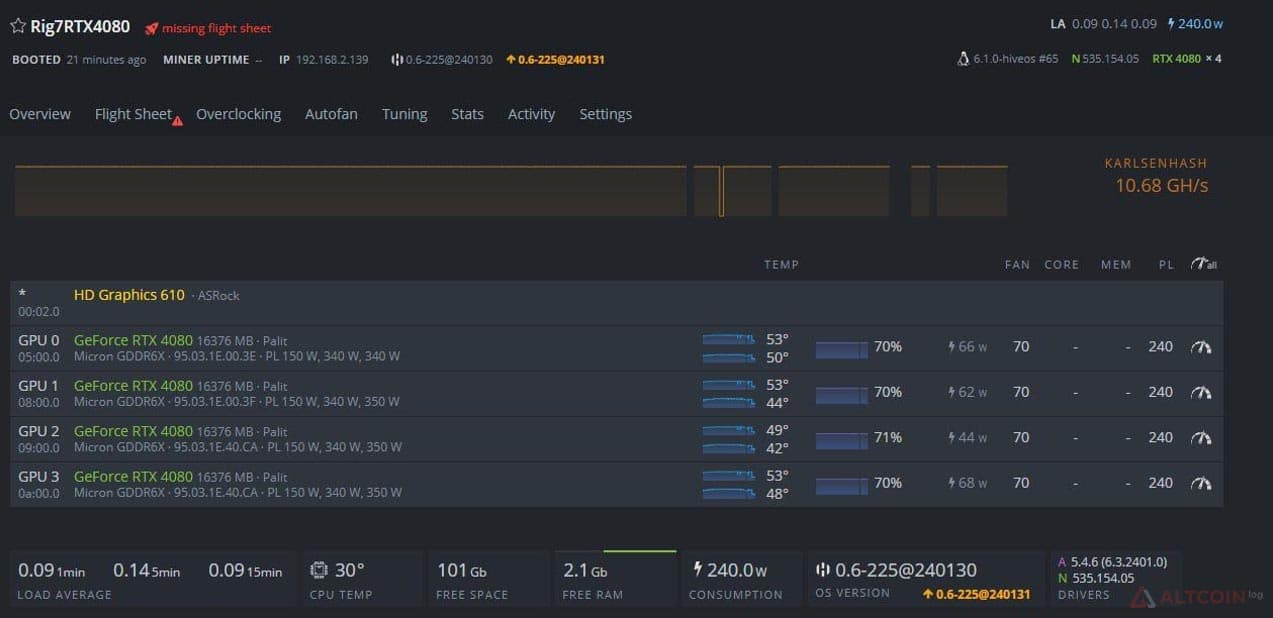The image size is (1273, 618).
Task: Click GPU 1 power draw 62 w
Action: click(x=967, y=392)
